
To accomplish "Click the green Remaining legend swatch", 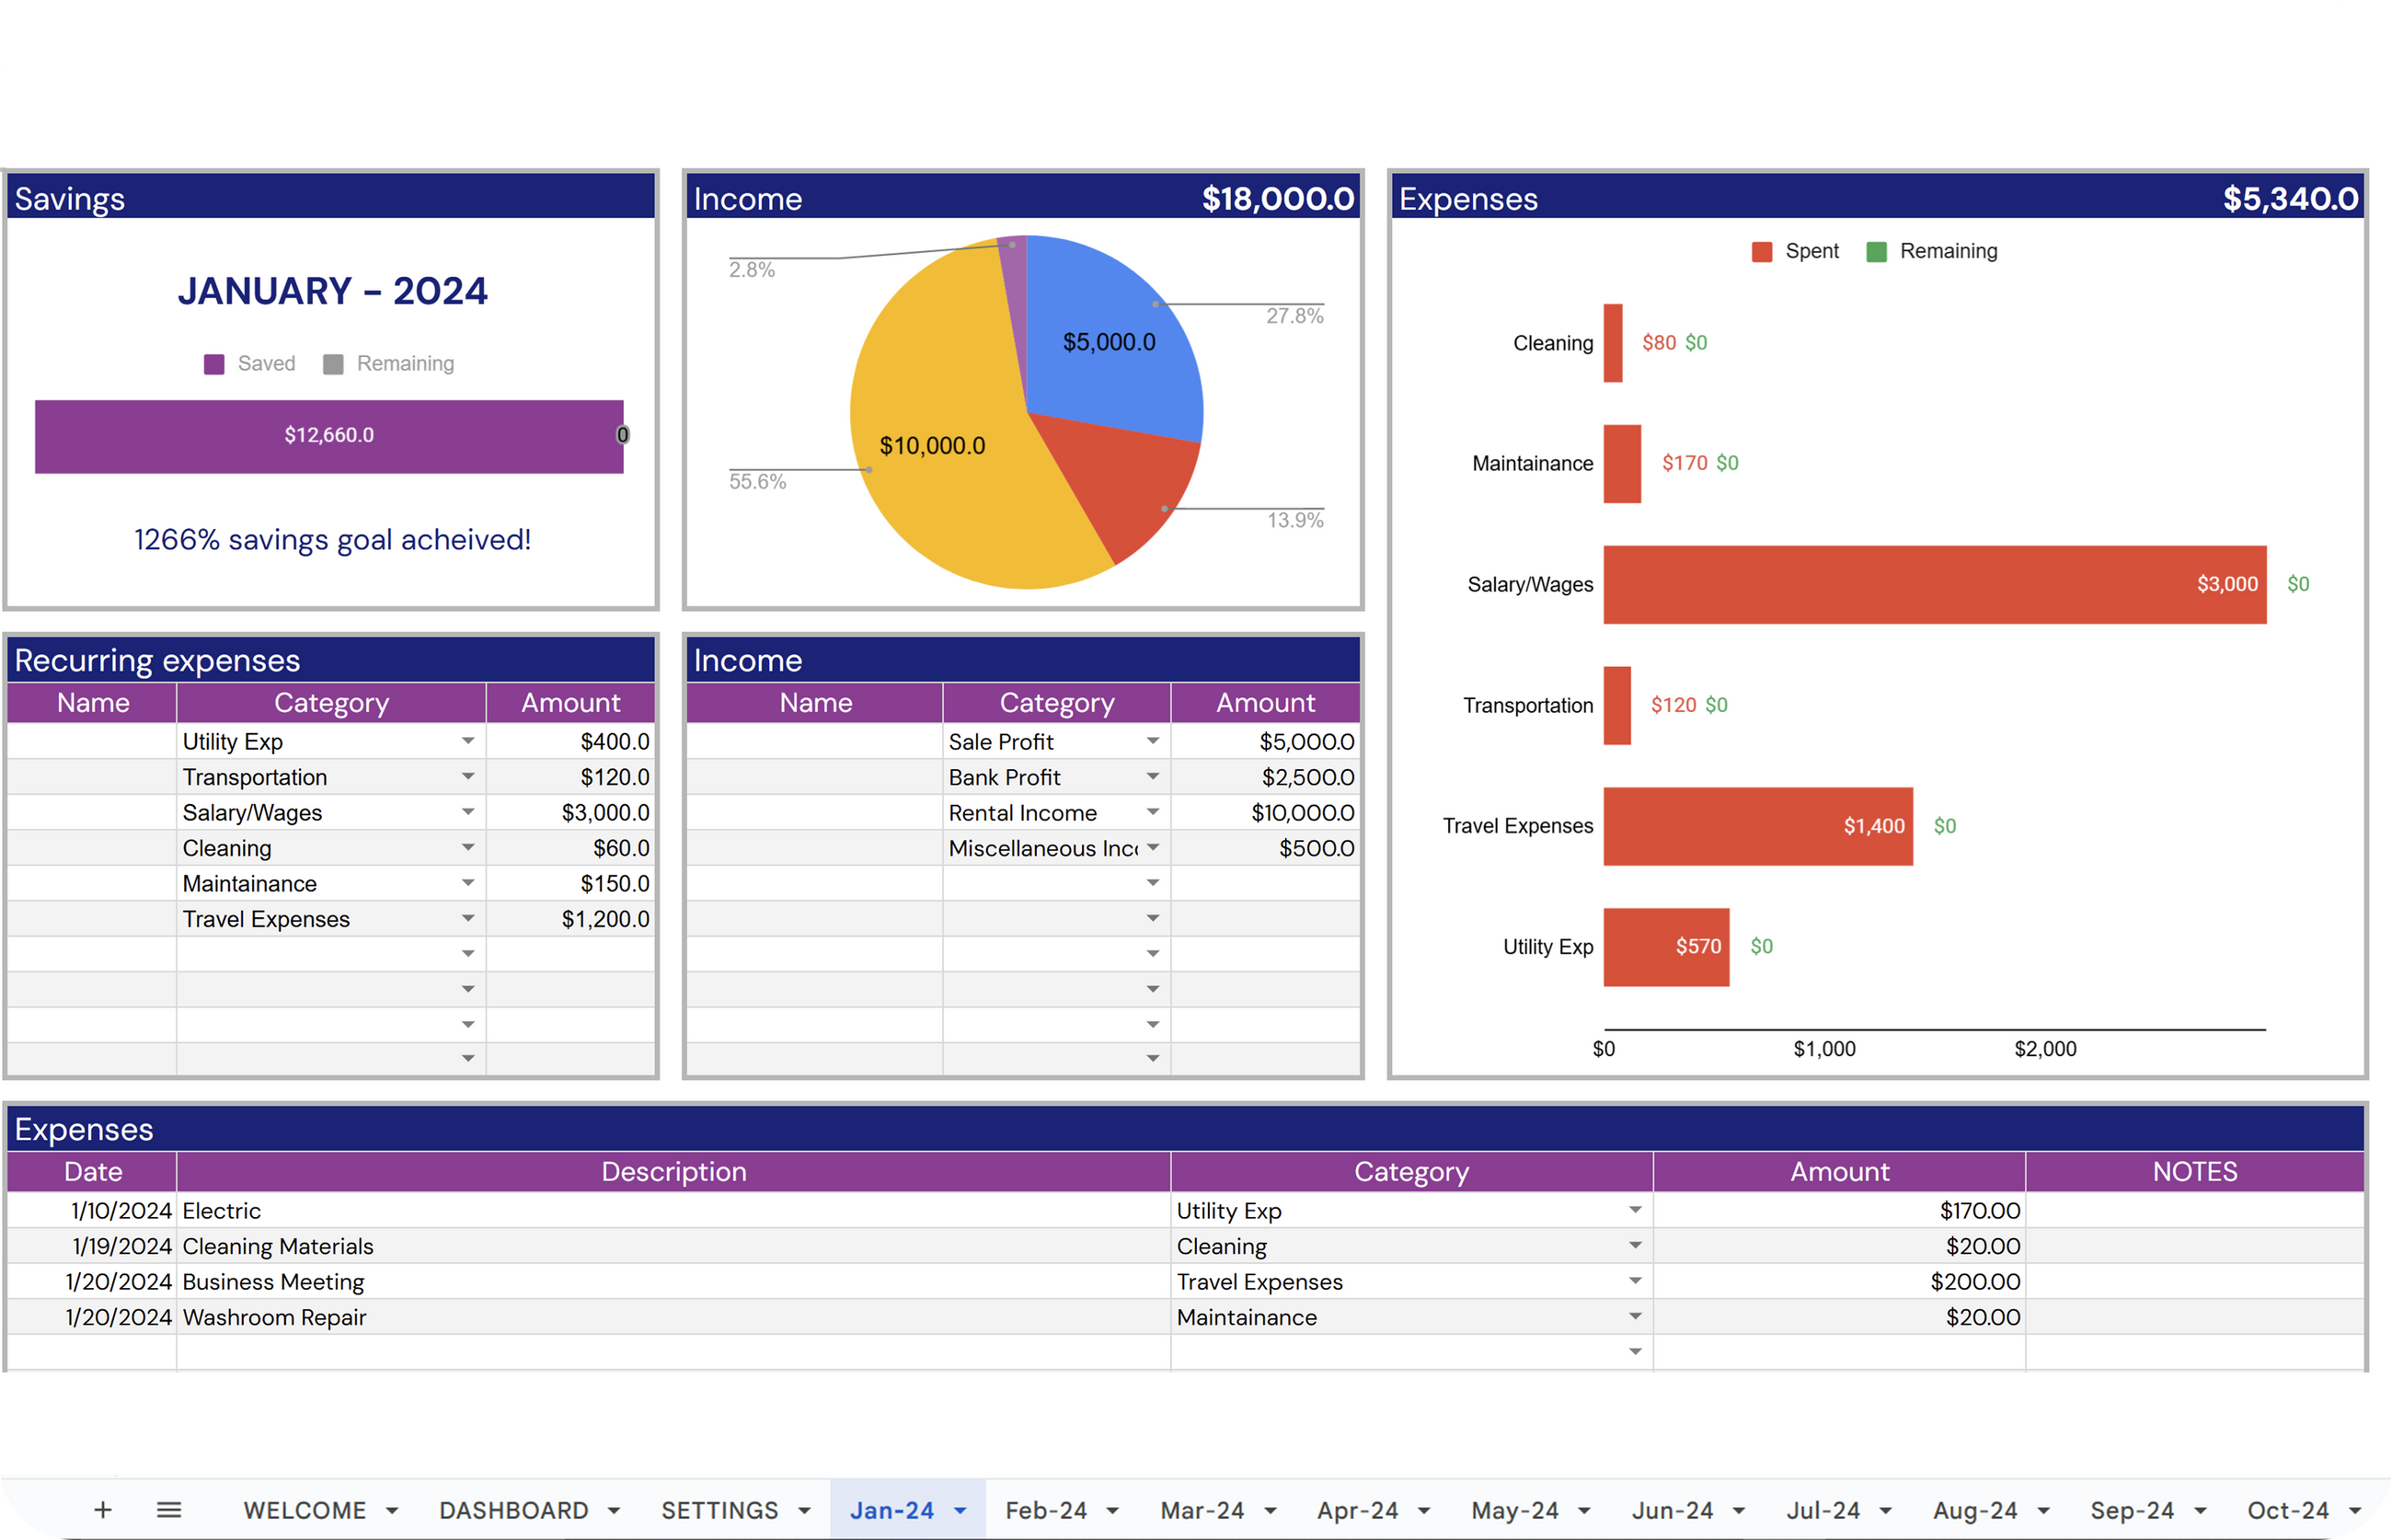I will (1877, 252).
